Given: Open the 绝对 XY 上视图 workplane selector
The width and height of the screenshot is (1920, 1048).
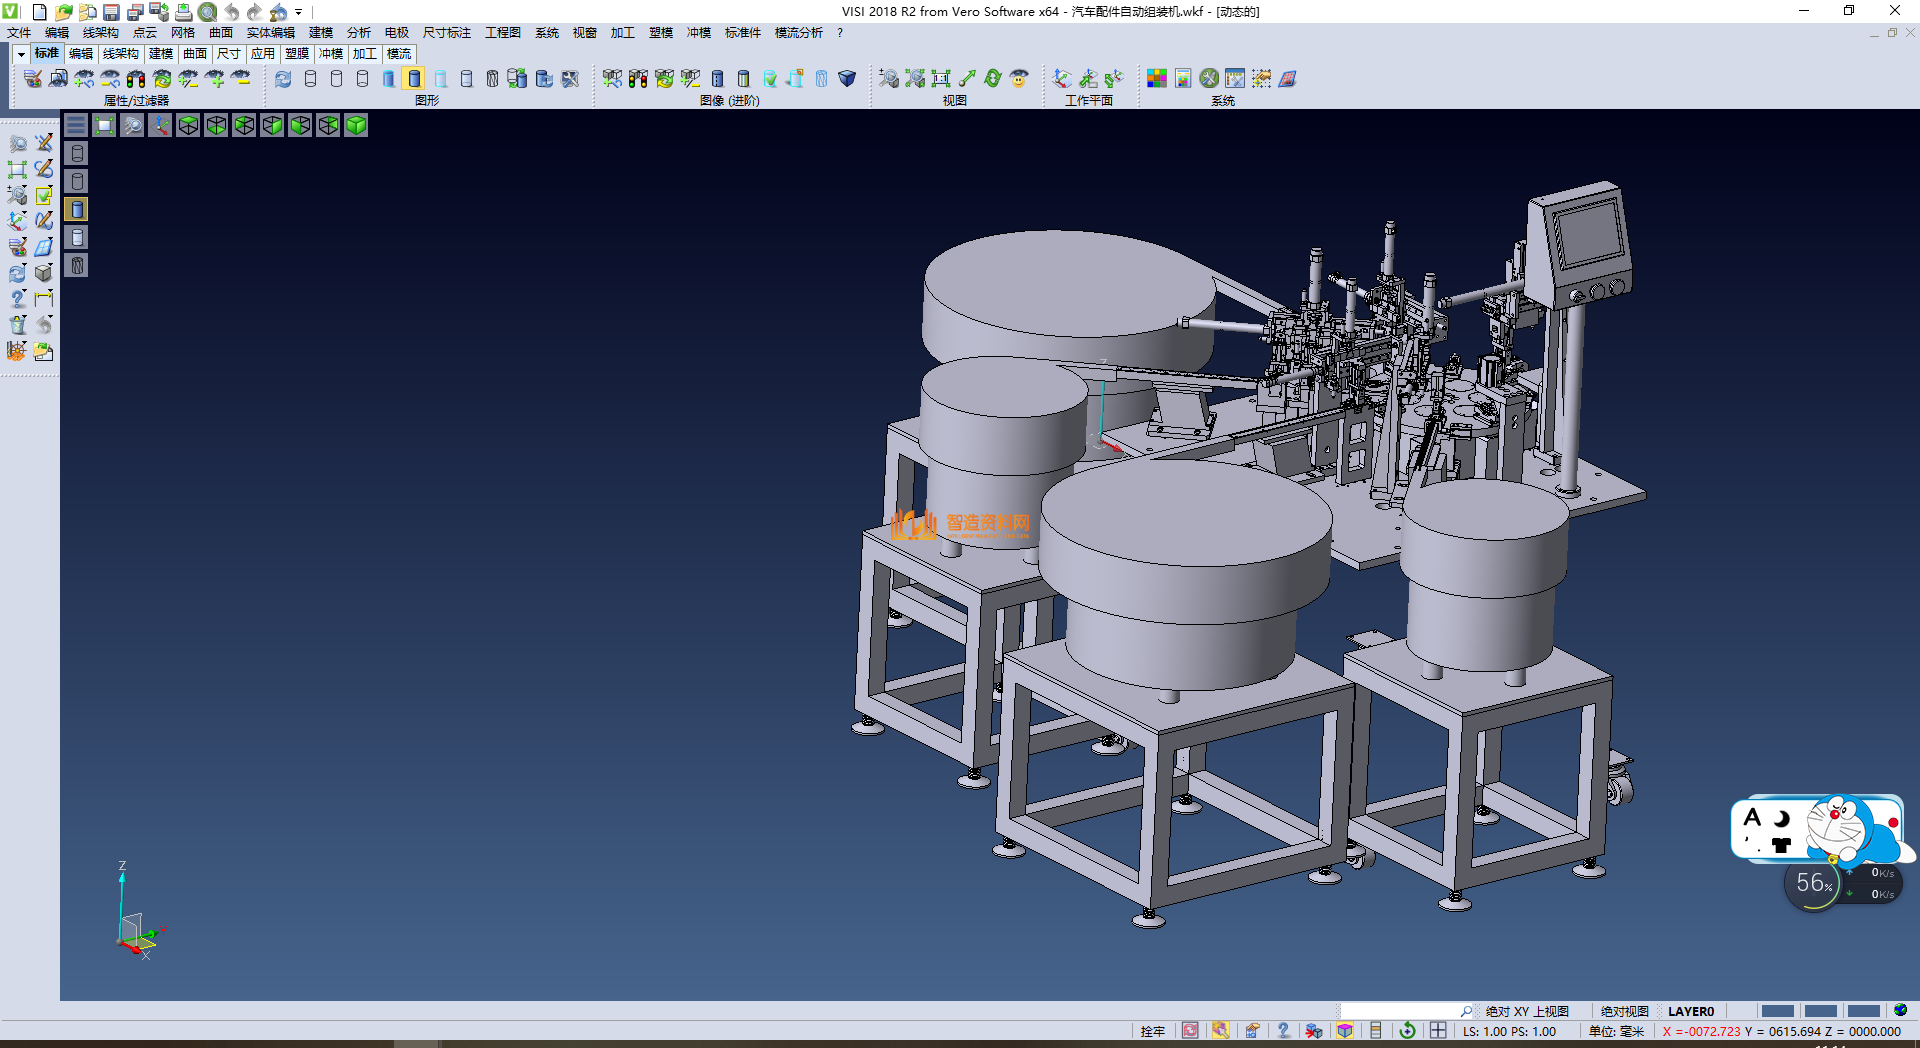Looking at the screenshot, I should [1526, 1011].
